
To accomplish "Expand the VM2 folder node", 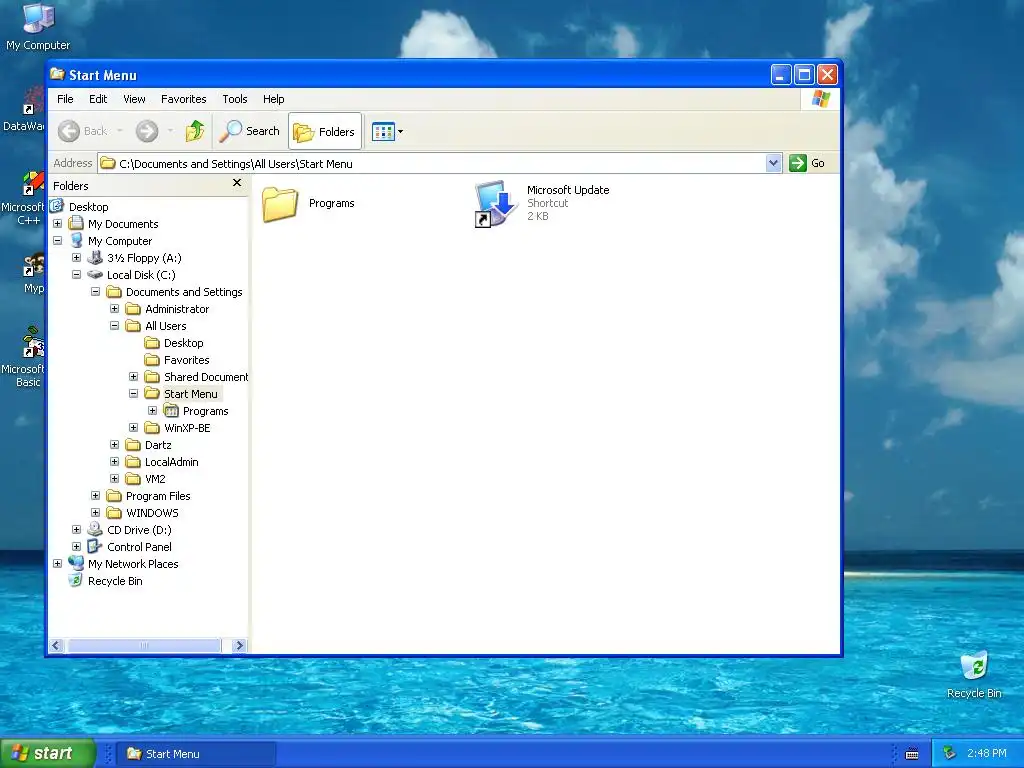I will [x=114, y=478].
